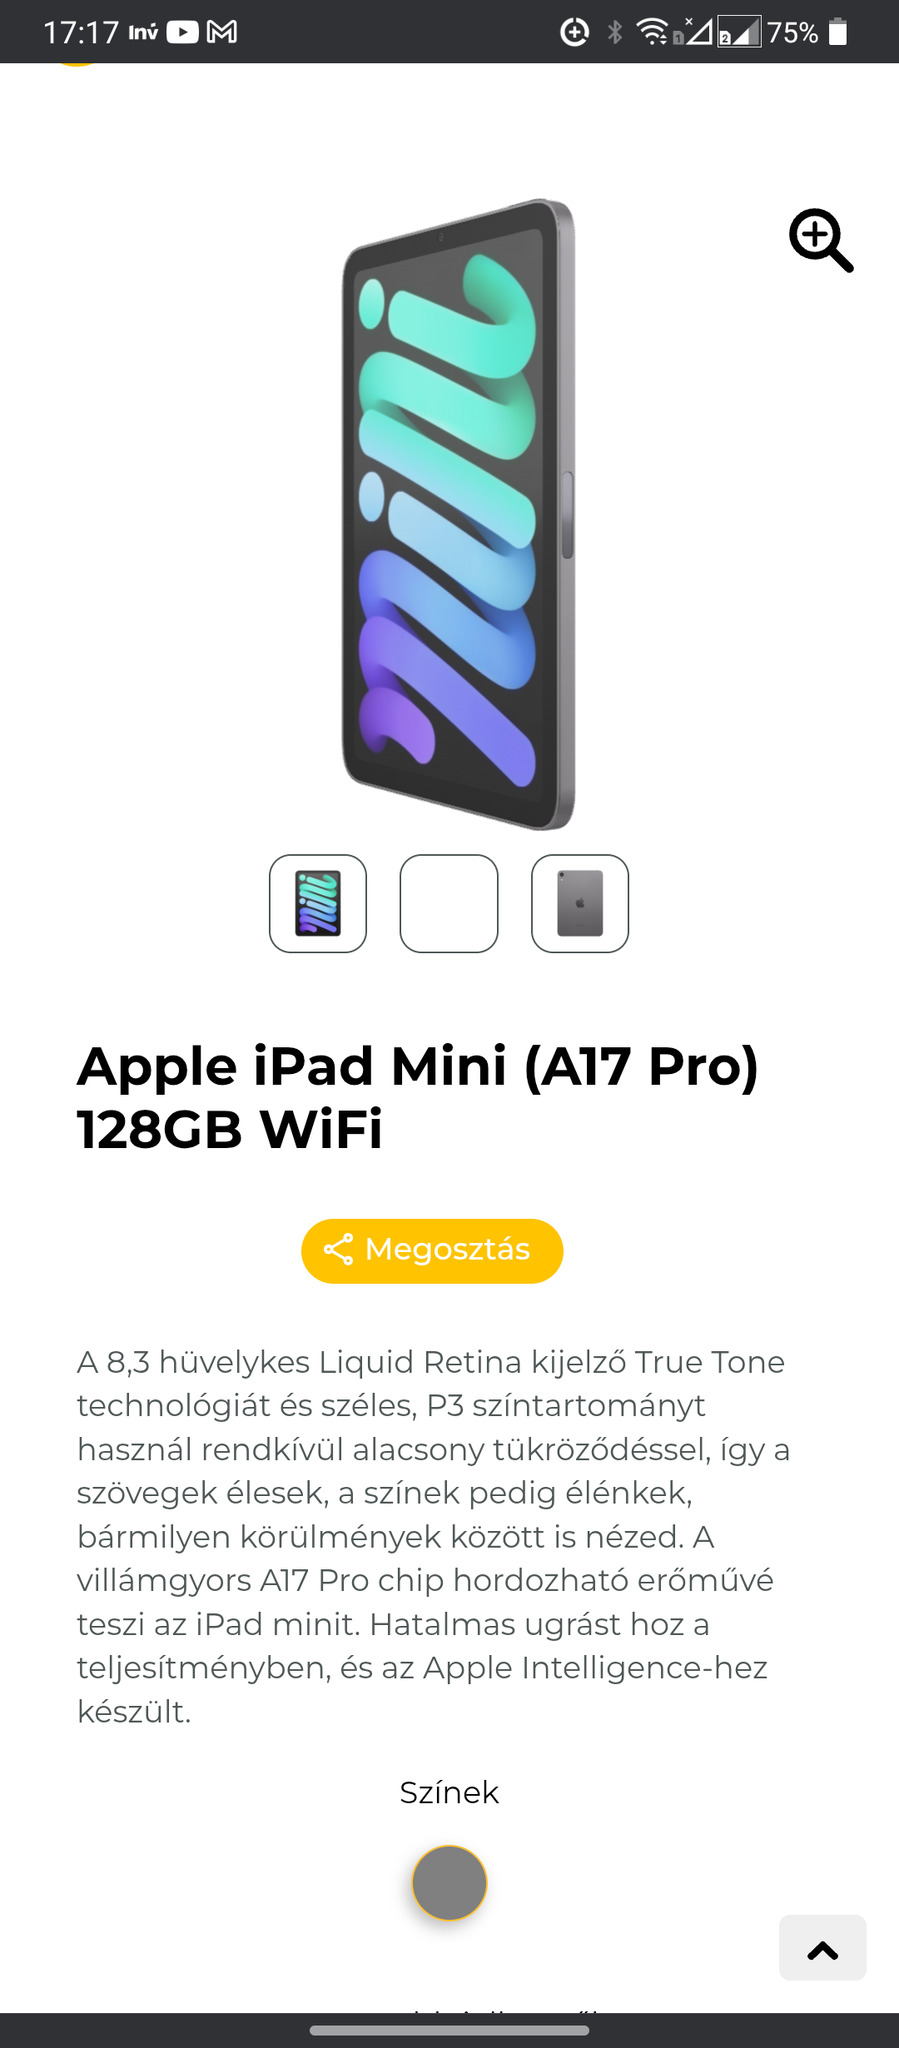Tap the YouTube notification icon
The height and width of the screenshot is (2048, 899).
tap(182, 32)
